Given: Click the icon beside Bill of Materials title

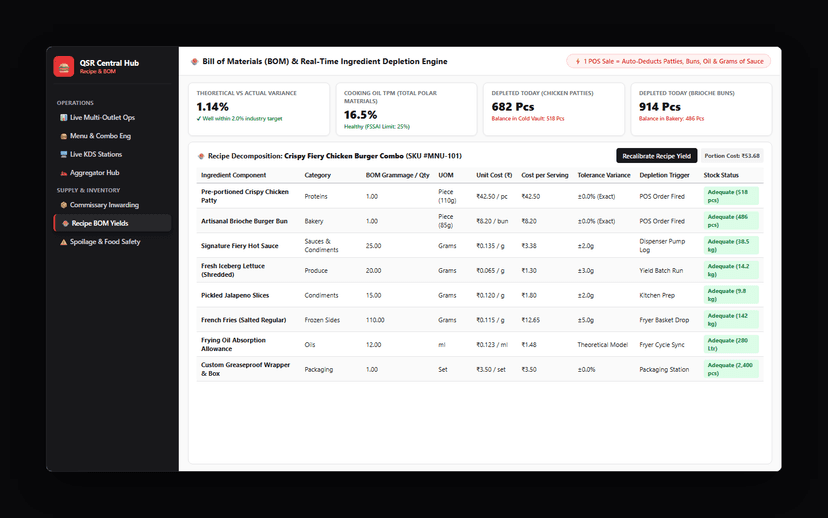Looking at the screenshot, I should click(194, 61).
